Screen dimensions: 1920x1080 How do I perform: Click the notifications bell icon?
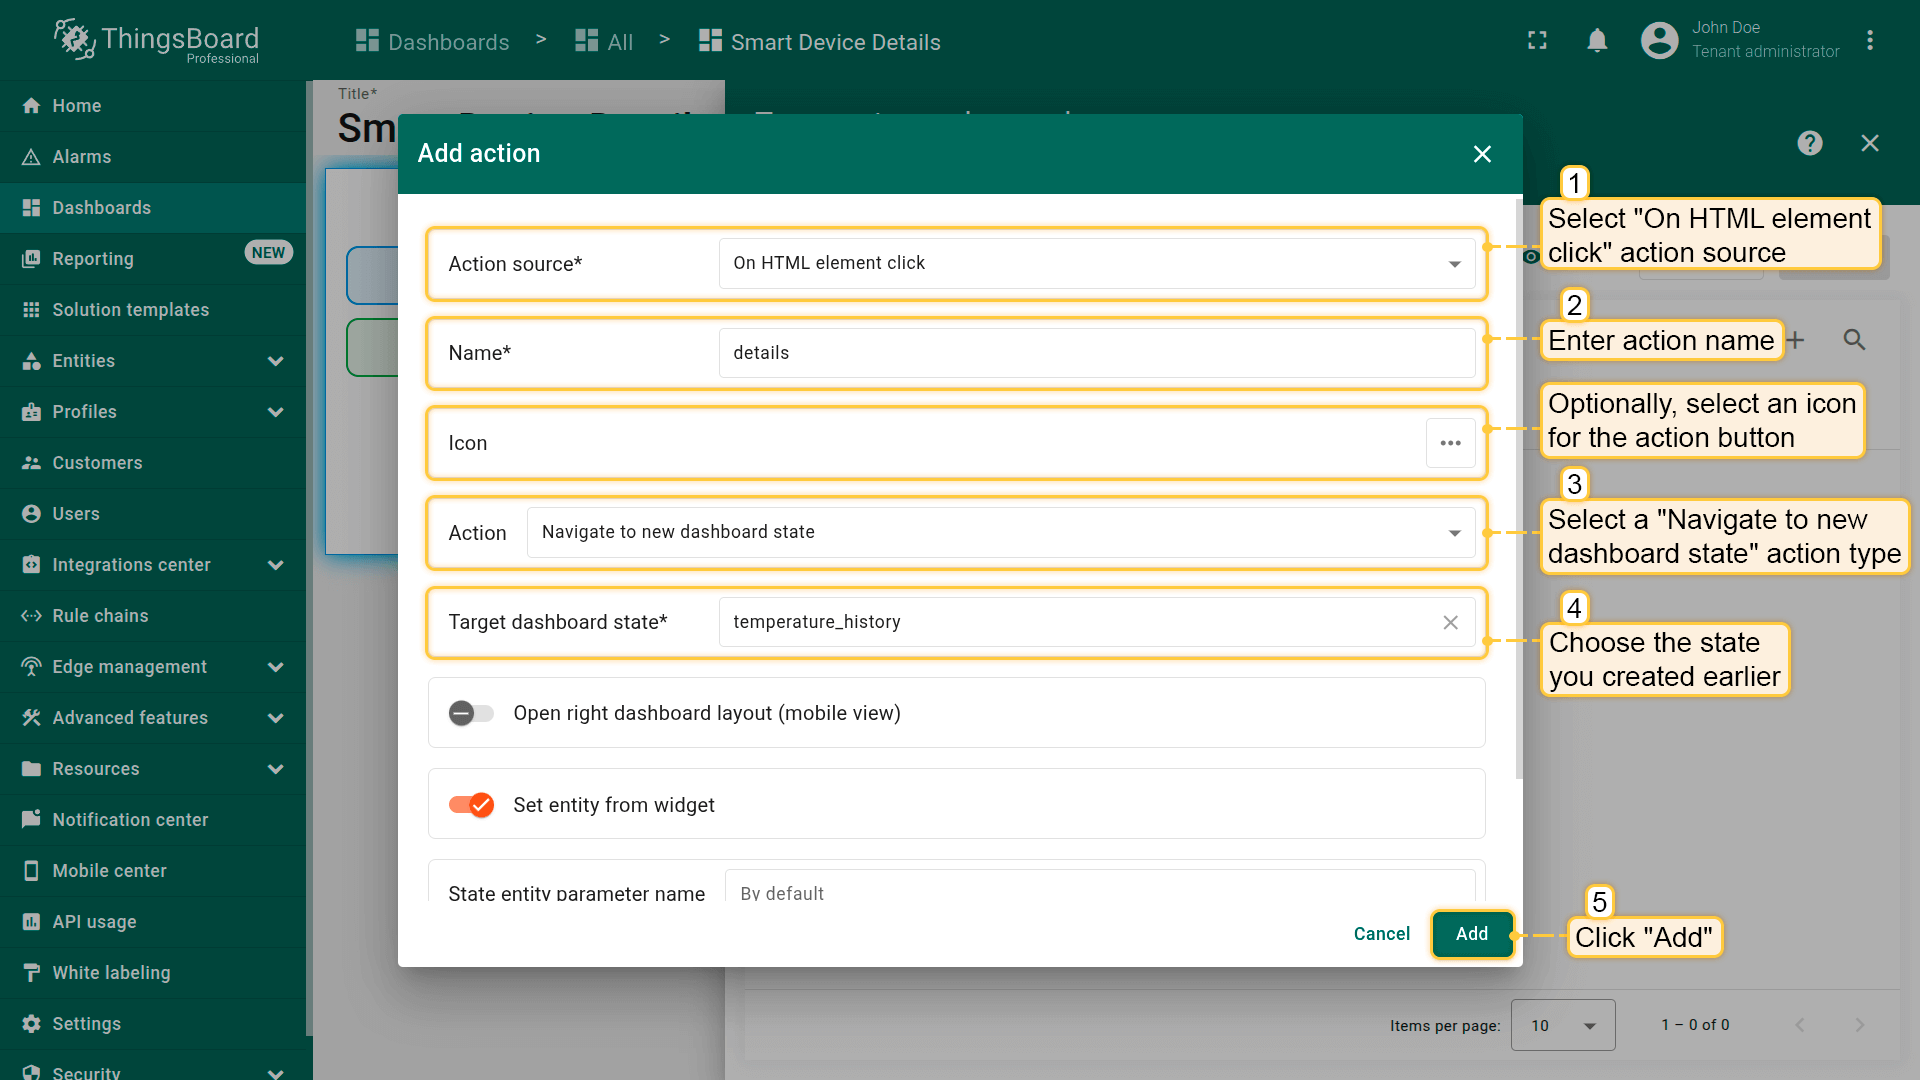pyautogui.click(x=1597, y=41)
